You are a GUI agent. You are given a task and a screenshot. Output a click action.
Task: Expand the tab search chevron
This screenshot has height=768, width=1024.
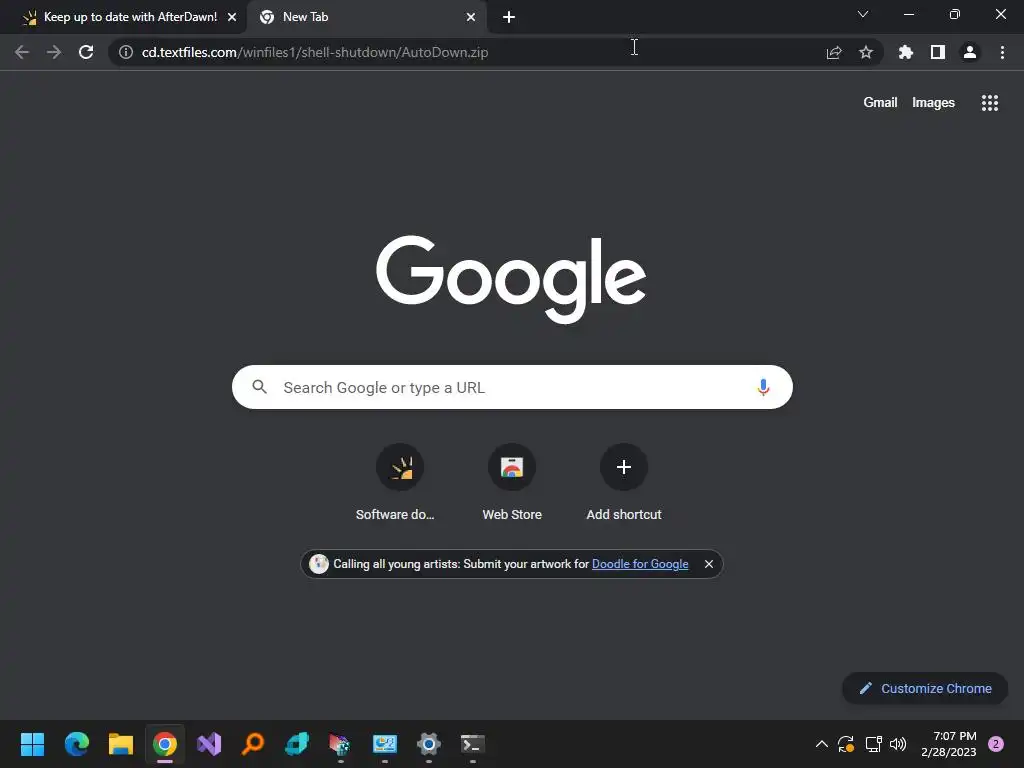tap(863, 14)
